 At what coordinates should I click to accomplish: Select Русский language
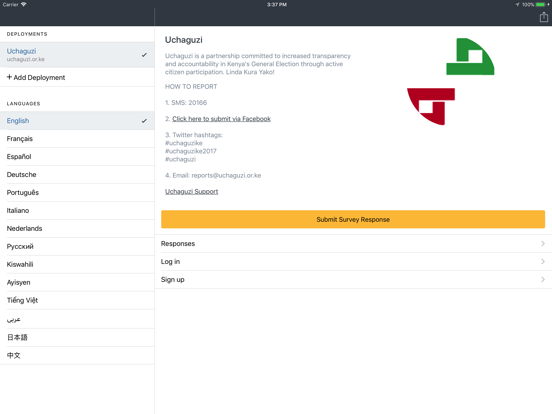(x=77, y=246)
